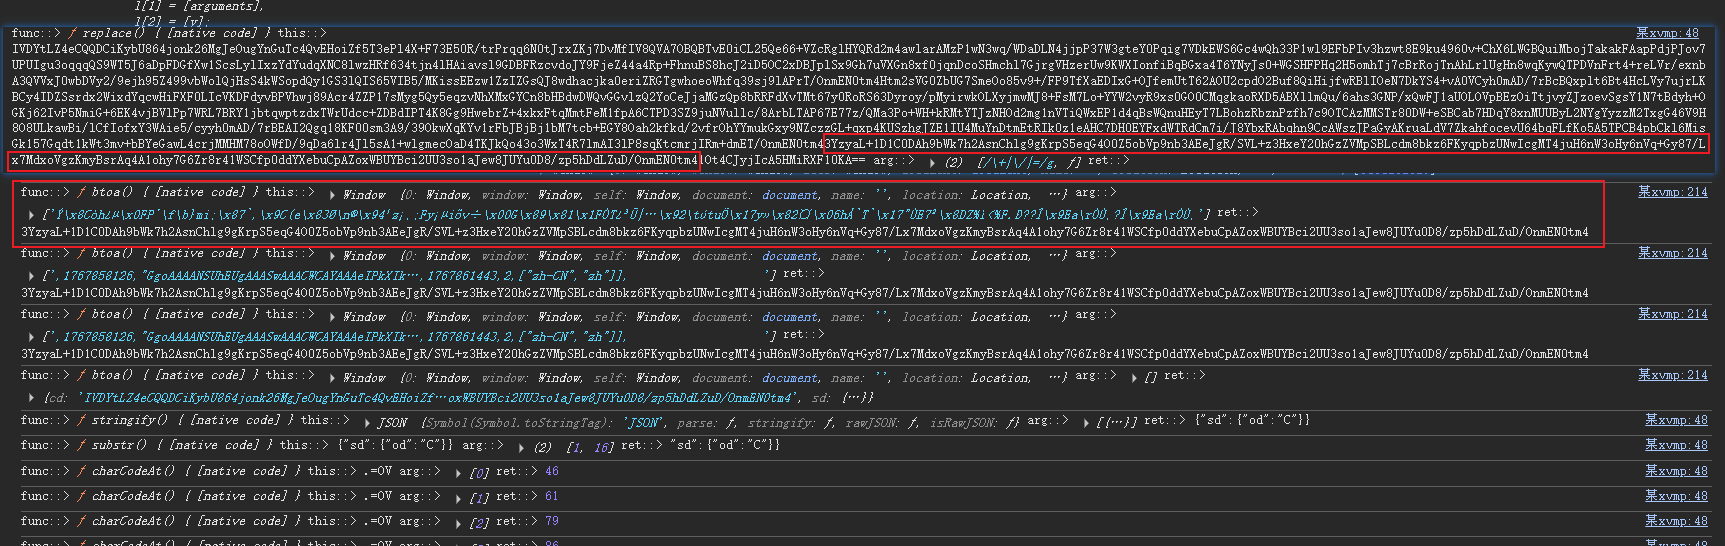Expand the [0] argument of charCodeAt returning 46

[x=459, y=473]
